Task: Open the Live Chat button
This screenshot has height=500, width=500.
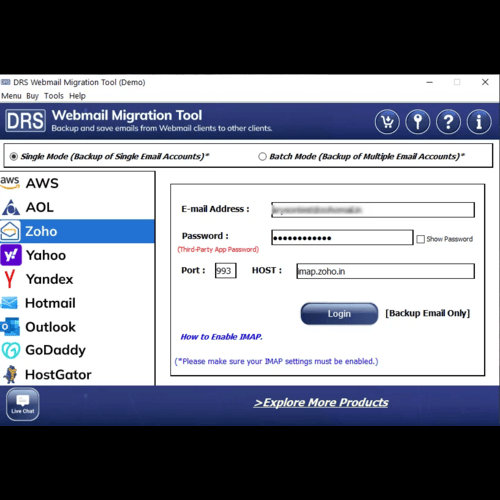Action: pyautogui.click(x=22, y=404)
